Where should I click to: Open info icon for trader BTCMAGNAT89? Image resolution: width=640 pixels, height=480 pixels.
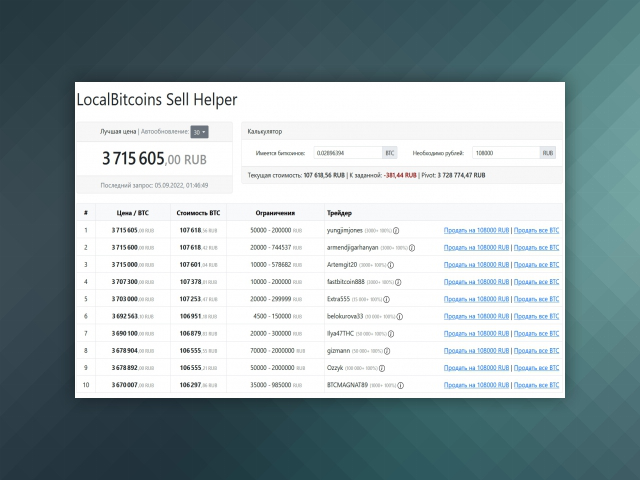pos(400,385)
